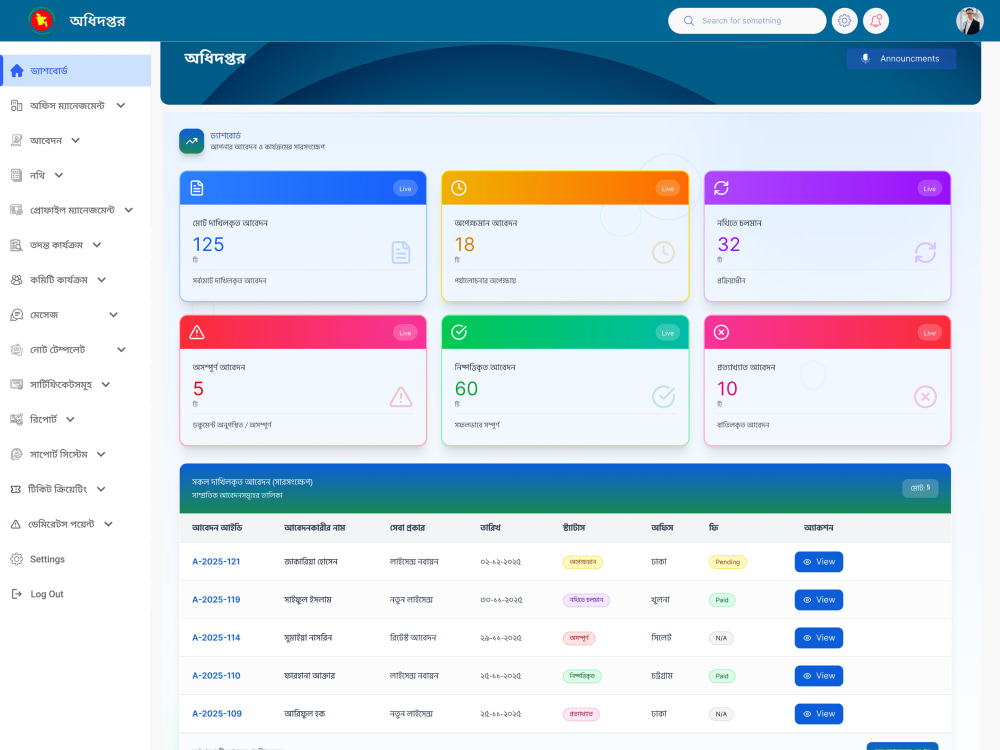This screenshot has width=1000, height=750.
Task: Click the home icon beside ড্যাশবোর্ড
Action: pyautogui.click(x=17, y=70)
